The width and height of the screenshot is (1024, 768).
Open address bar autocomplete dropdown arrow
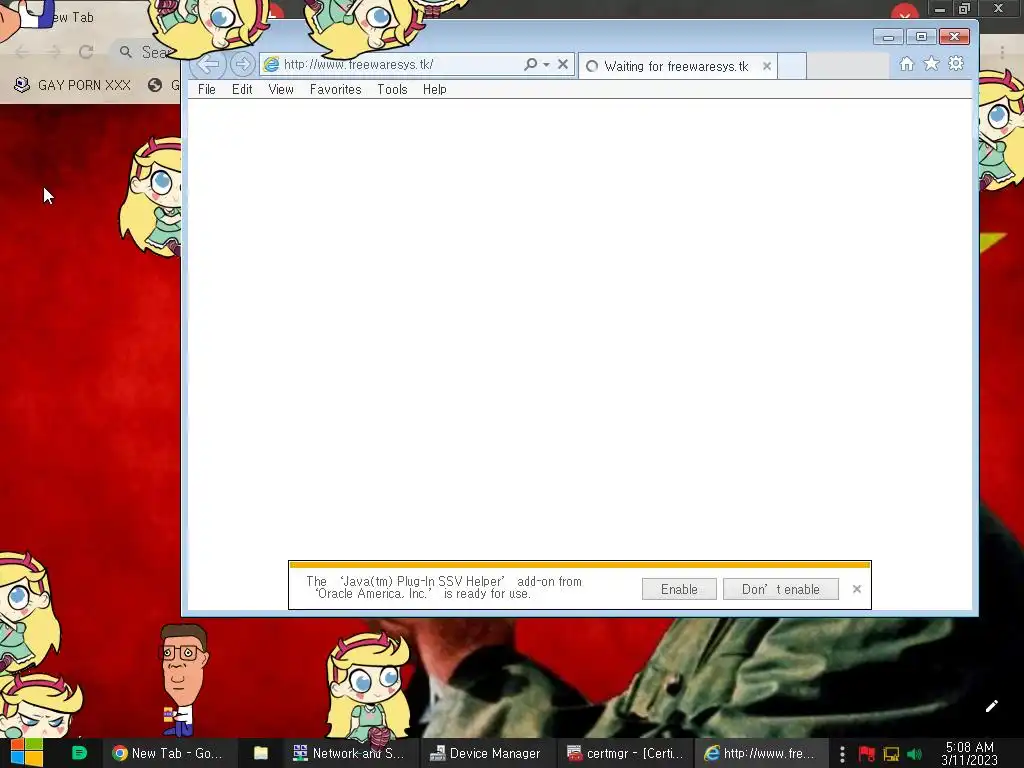(x=546, y=65)
